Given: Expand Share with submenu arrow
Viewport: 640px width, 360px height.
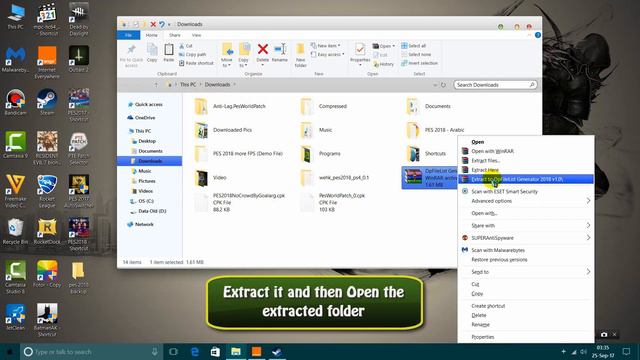Looking at the screenshot, I should pyautogui.click(x=588, y=225).
